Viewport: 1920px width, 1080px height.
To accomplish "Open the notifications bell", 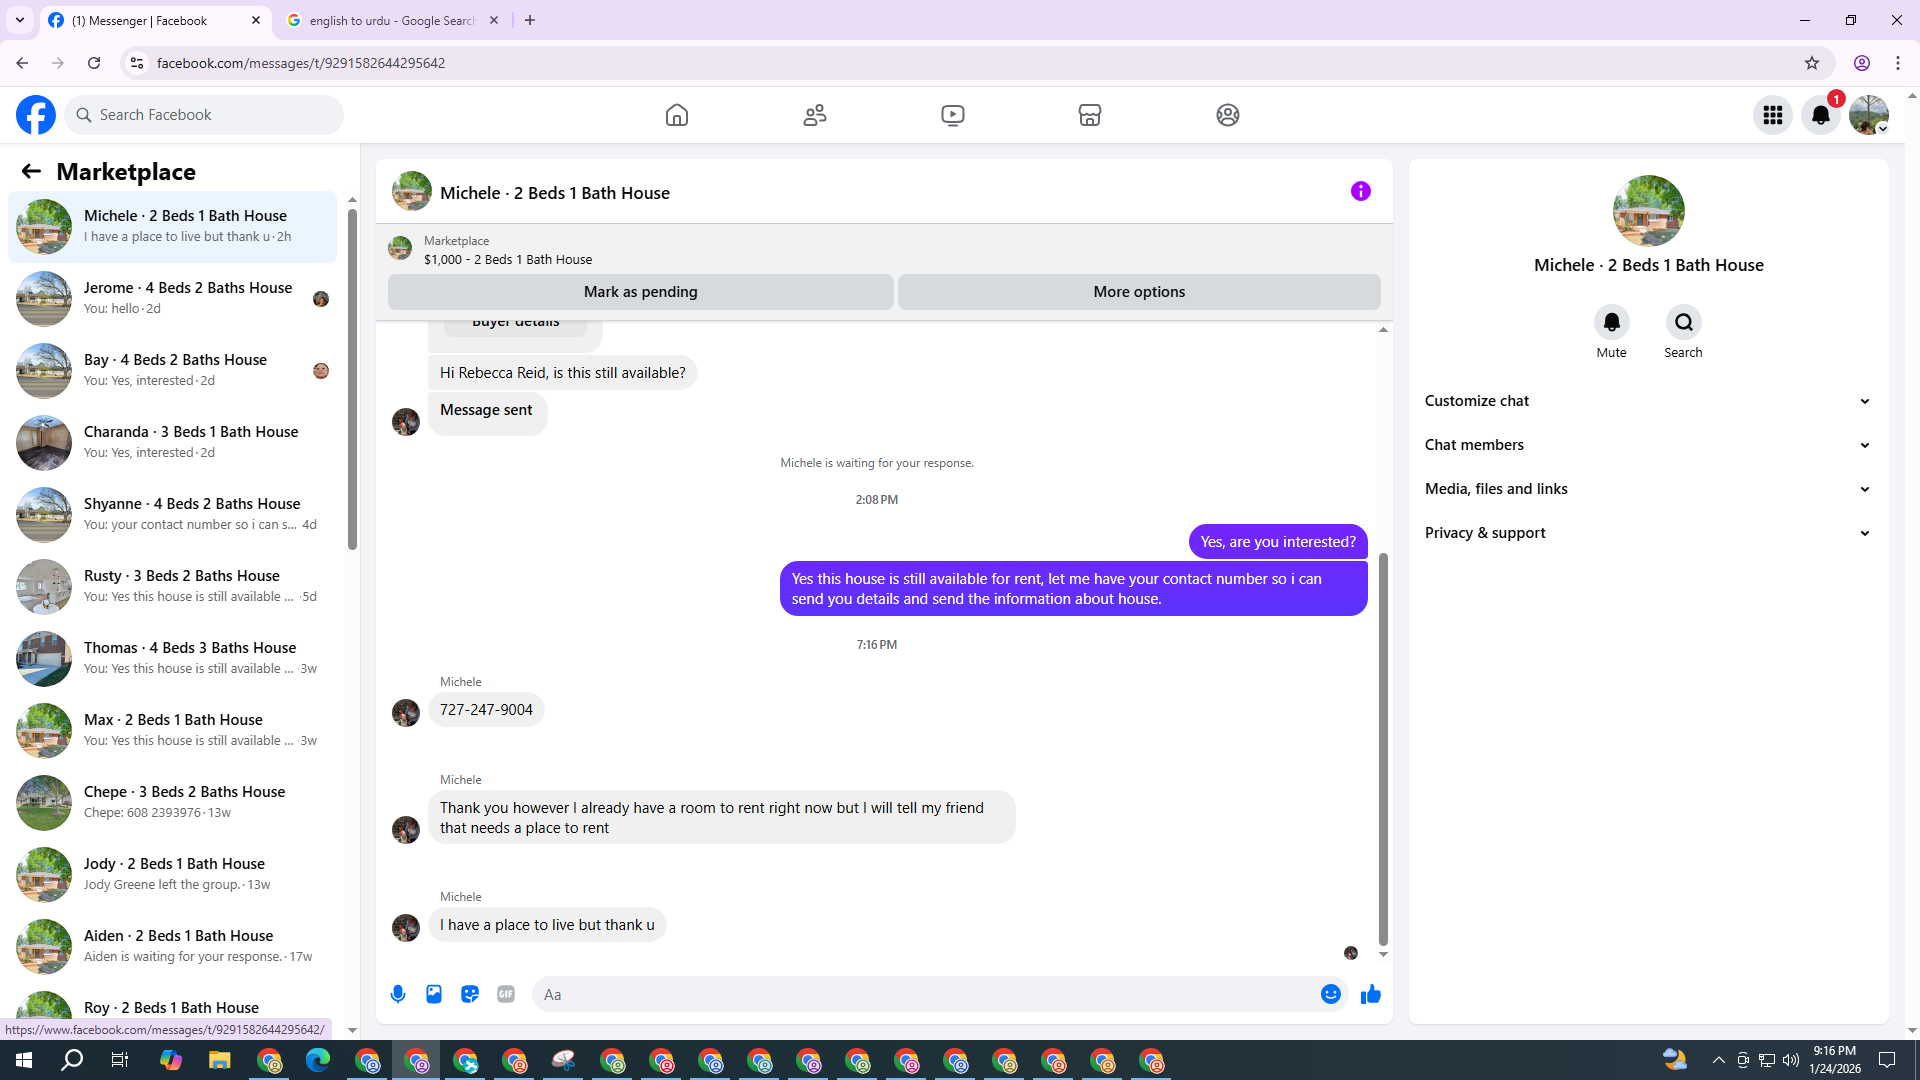I will (1820, 115).
